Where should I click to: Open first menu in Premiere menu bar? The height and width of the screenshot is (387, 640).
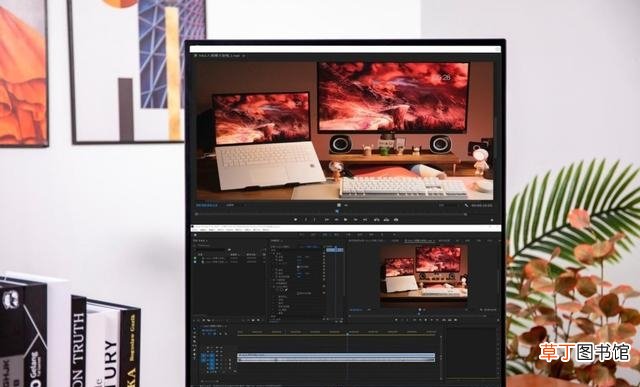195,230
